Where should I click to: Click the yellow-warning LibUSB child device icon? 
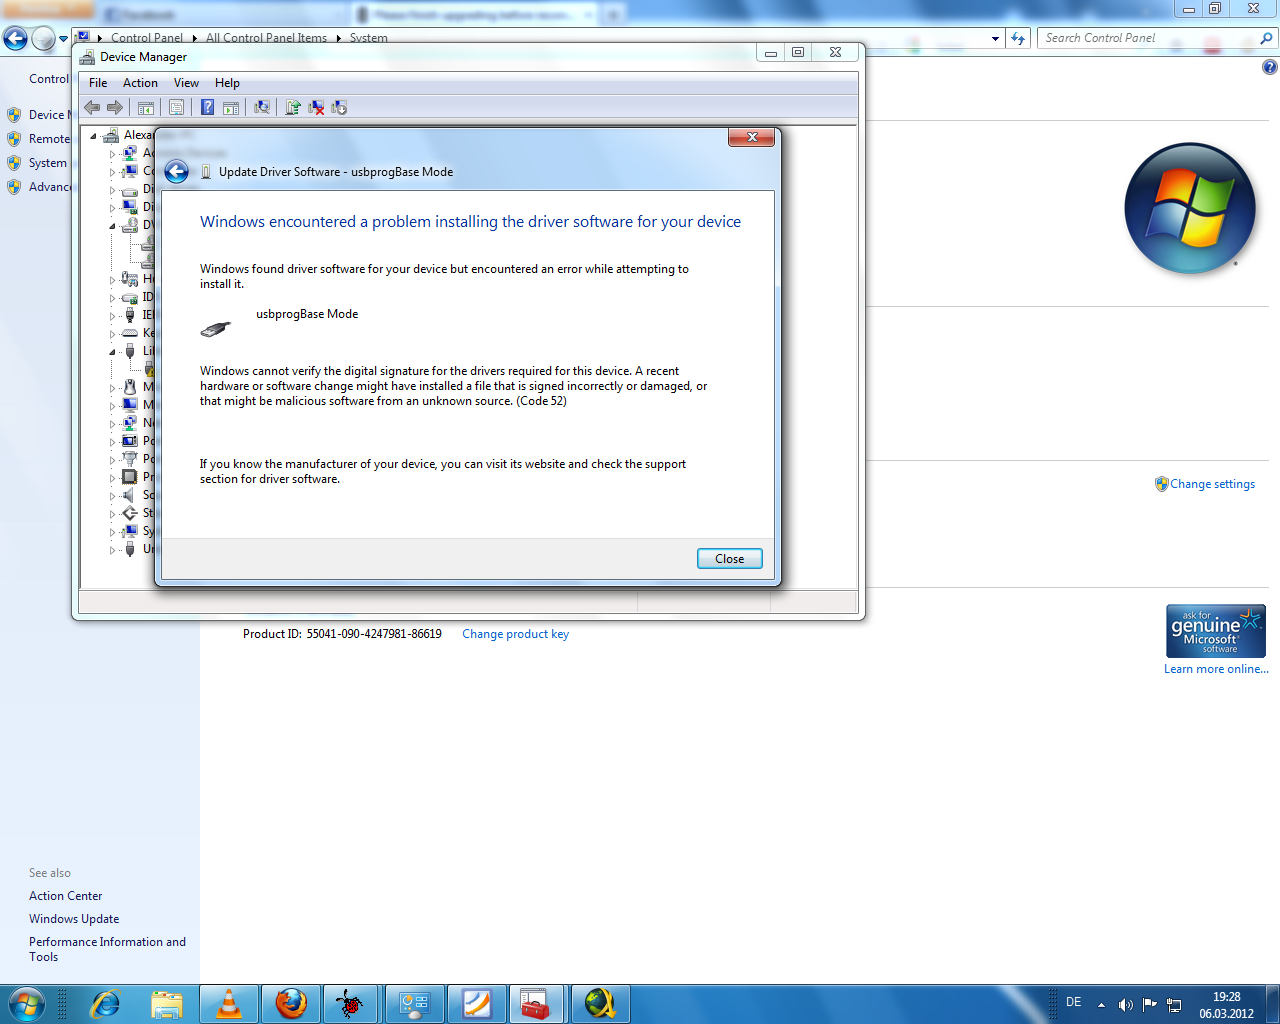pyautogui.click(x=149, y=369)
